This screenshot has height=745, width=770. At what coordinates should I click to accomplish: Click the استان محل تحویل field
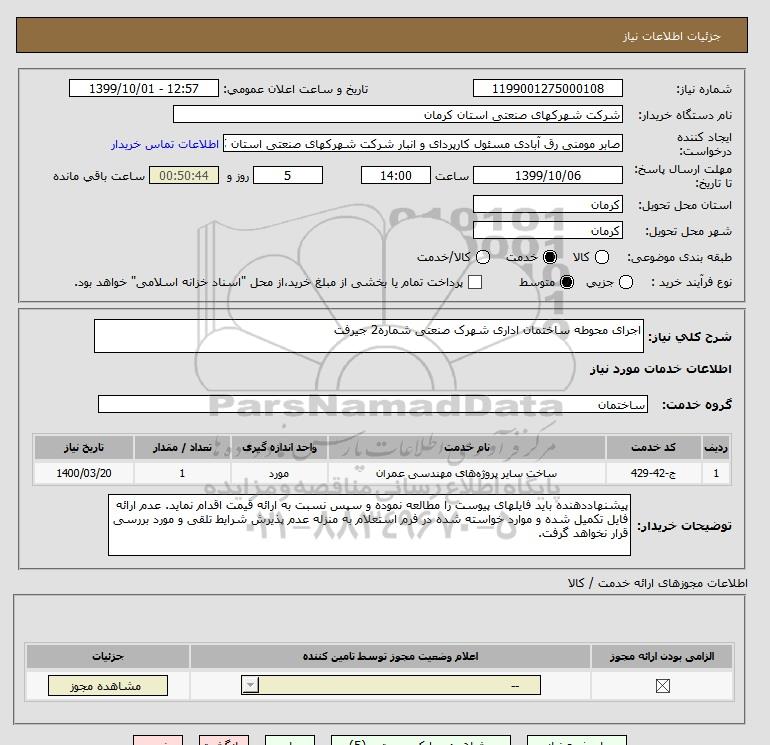(x=548, y=204)
